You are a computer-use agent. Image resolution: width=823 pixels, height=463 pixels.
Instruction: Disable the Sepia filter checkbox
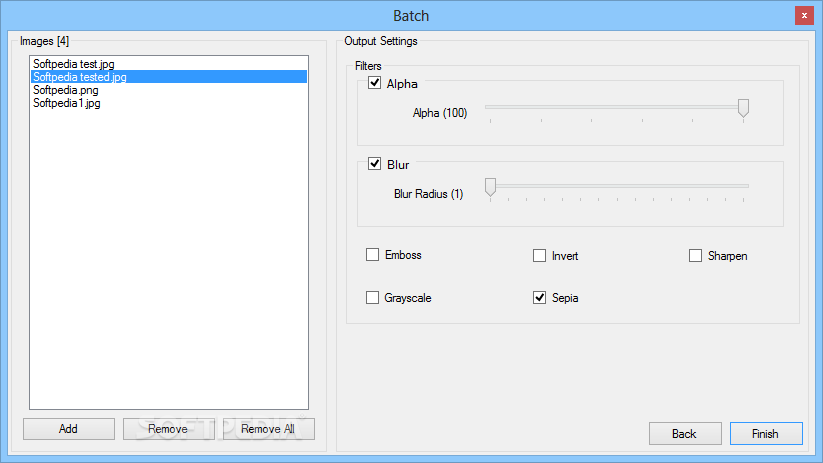(x=539, y=298)
